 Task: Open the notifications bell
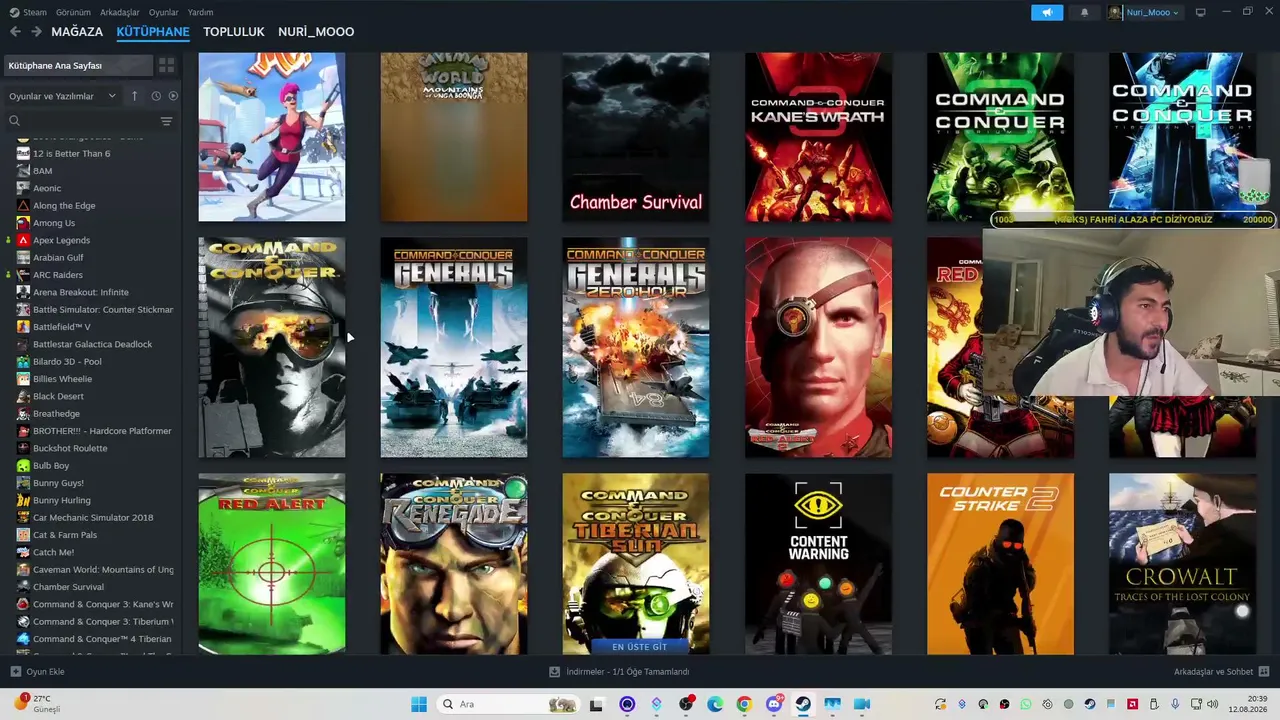pyautogui.click(x=1085, y=12)
